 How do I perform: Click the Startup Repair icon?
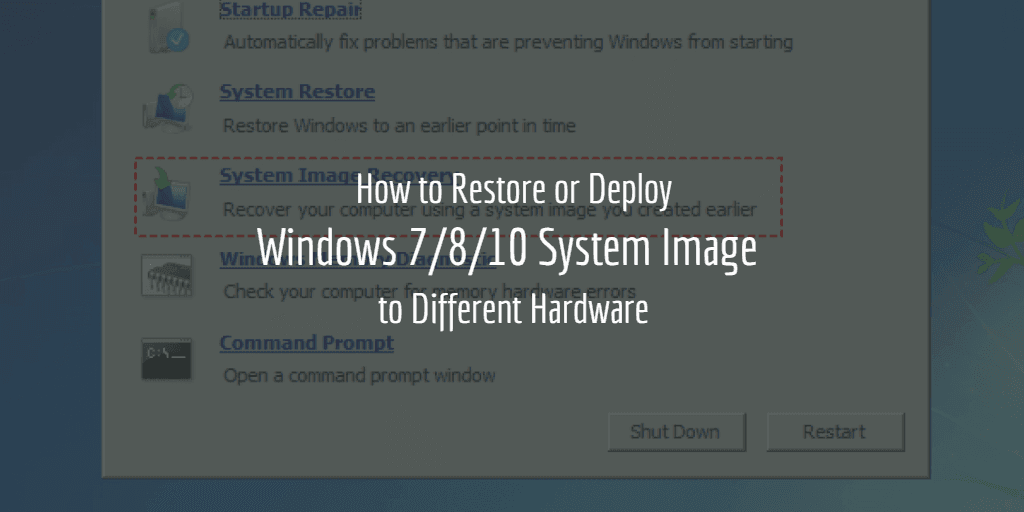click(x=168, y=26)
